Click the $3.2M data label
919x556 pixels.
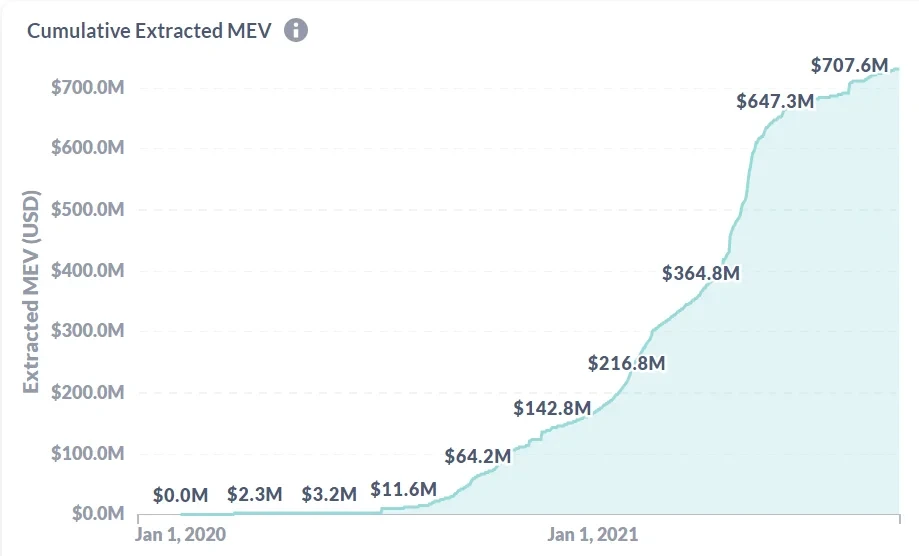click(x=329, y=494)
